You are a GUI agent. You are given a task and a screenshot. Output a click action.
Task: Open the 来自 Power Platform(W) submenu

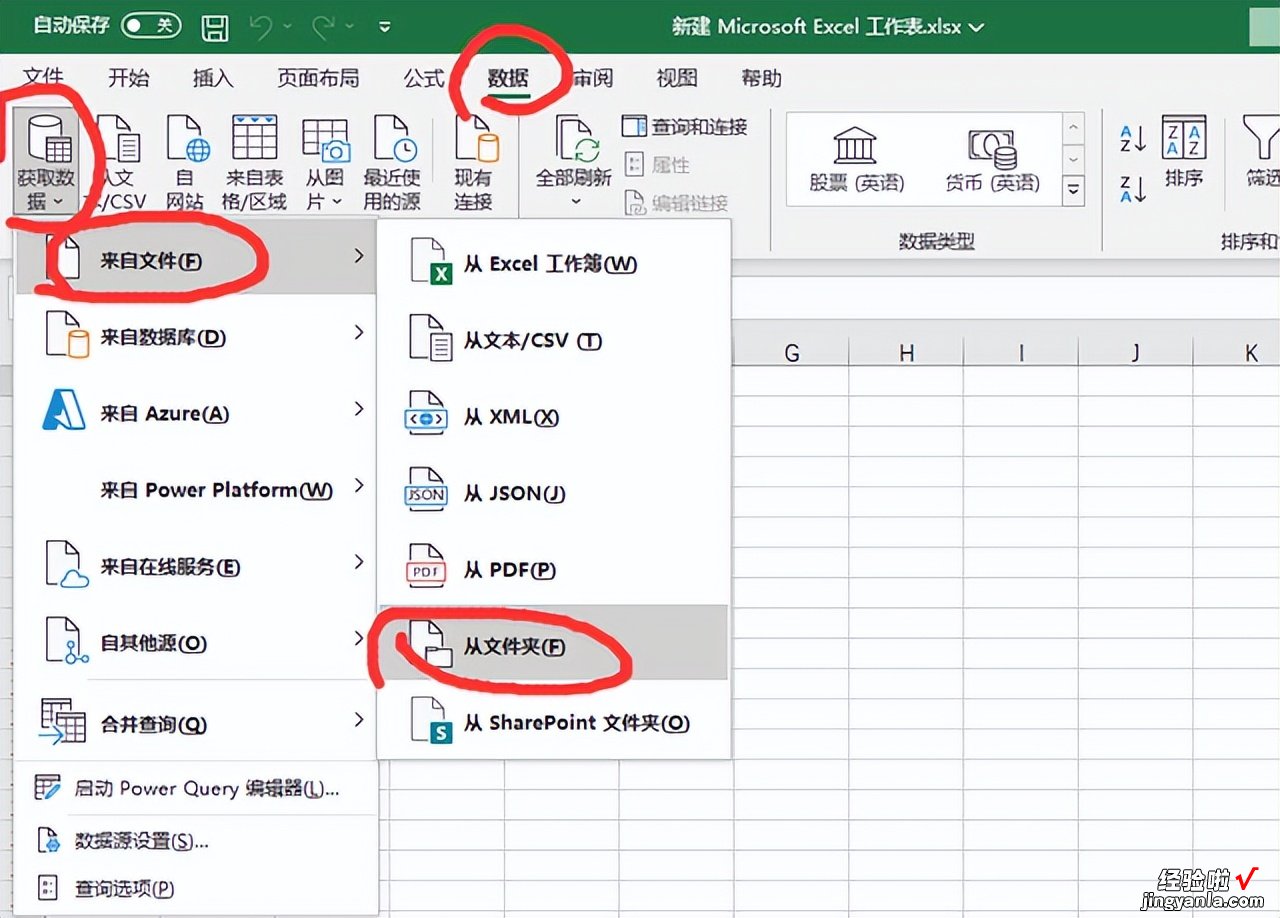[x=197, y=489]
